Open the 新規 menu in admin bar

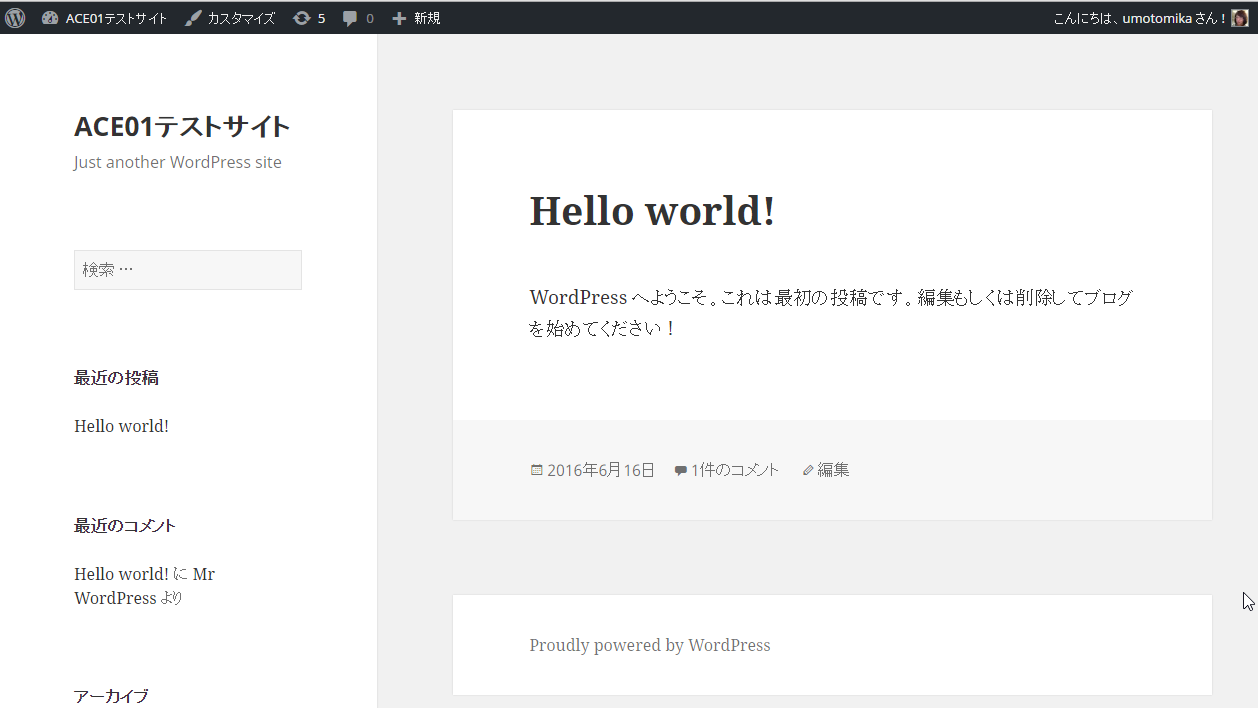tap(427, 18)
